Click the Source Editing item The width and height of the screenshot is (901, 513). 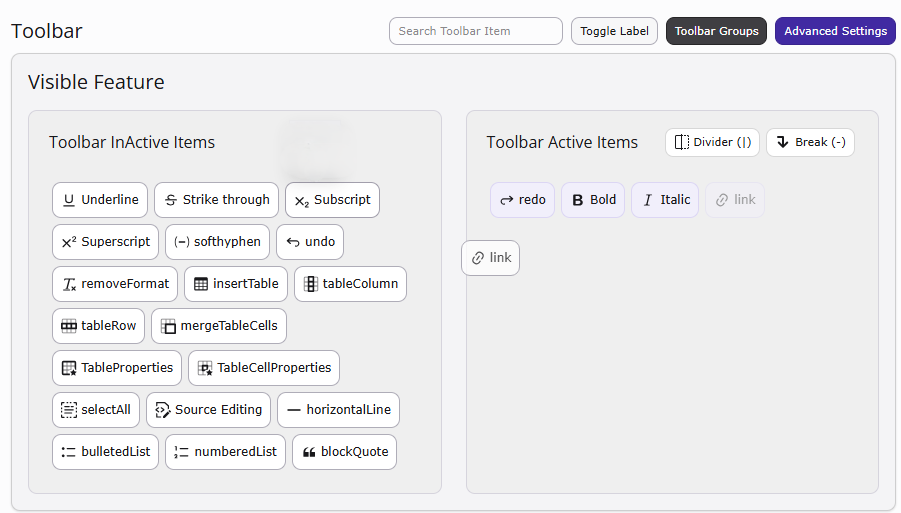tap(209, 410)
